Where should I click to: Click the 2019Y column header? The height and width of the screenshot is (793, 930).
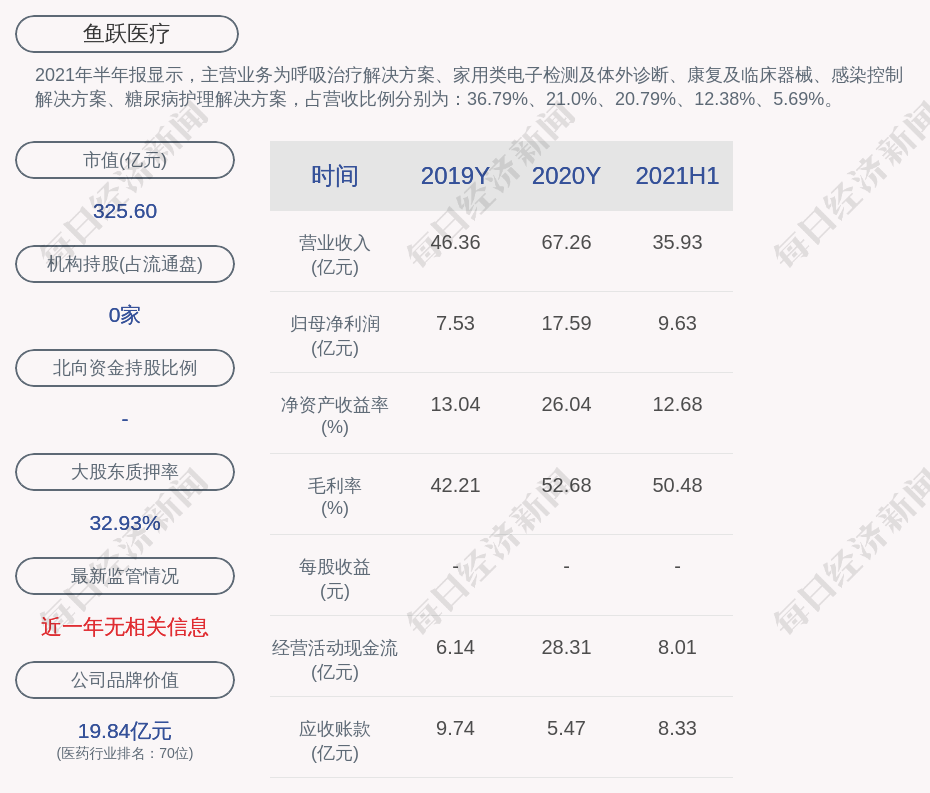[x=456, y=176]
